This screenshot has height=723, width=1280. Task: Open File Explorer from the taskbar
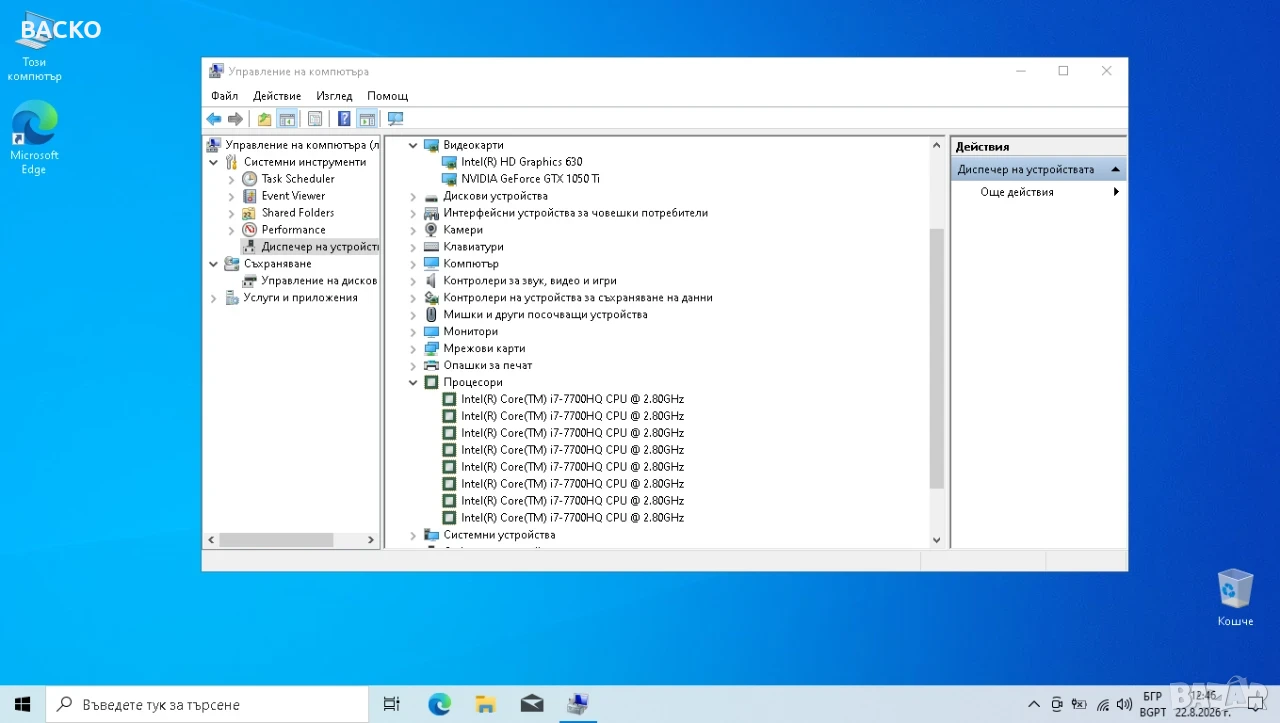coord(485,704)
